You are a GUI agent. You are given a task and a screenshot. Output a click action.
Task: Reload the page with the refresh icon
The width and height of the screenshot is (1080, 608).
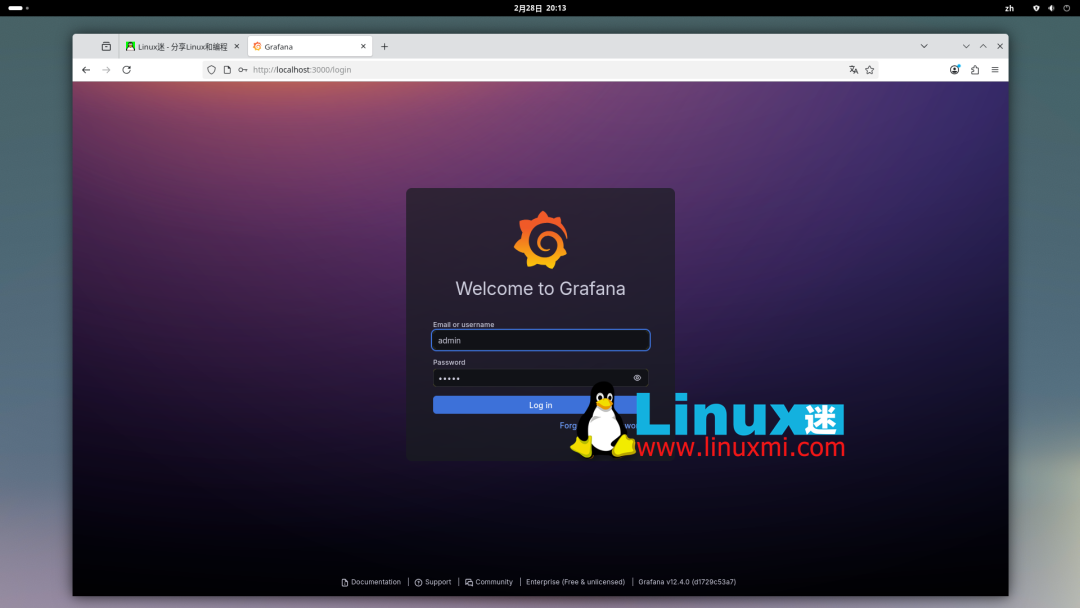pyautogui.click(x=126, y=70)
